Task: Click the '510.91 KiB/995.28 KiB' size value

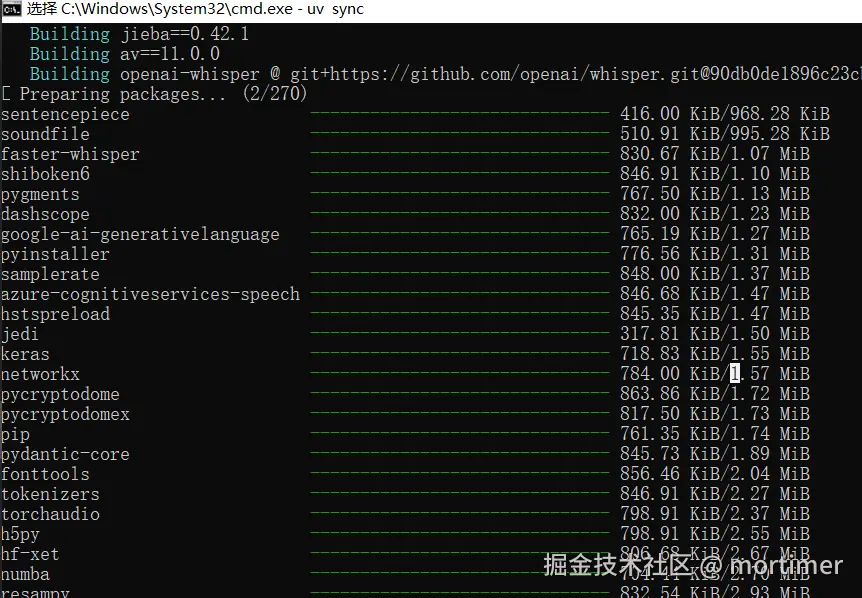Action: [725, 134]
